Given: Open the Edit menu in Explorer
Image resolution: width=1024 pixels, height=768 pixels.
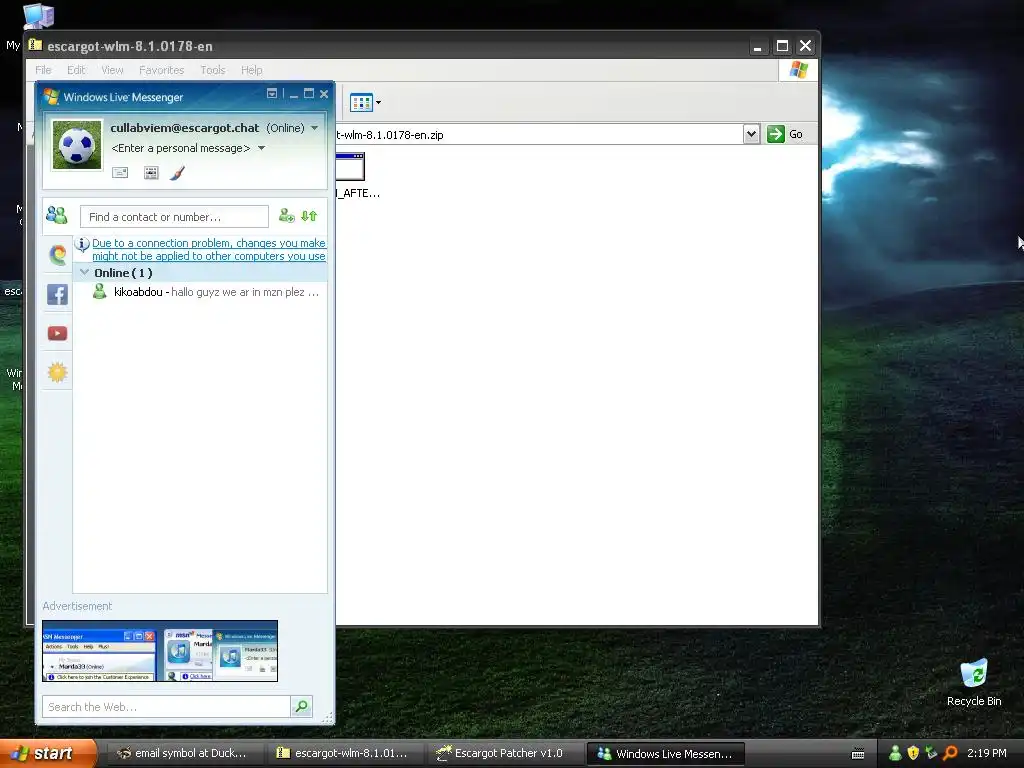Looking at the screenshot, I should (x=76, y=70).
